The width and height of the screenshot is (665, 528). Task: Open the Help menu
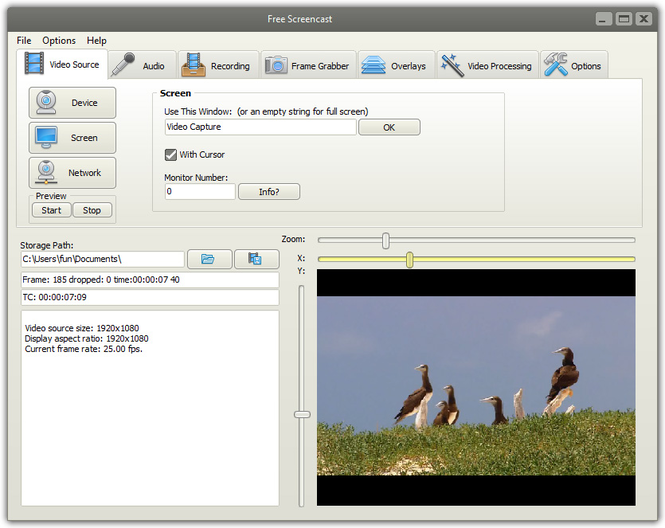click(96, 41)
